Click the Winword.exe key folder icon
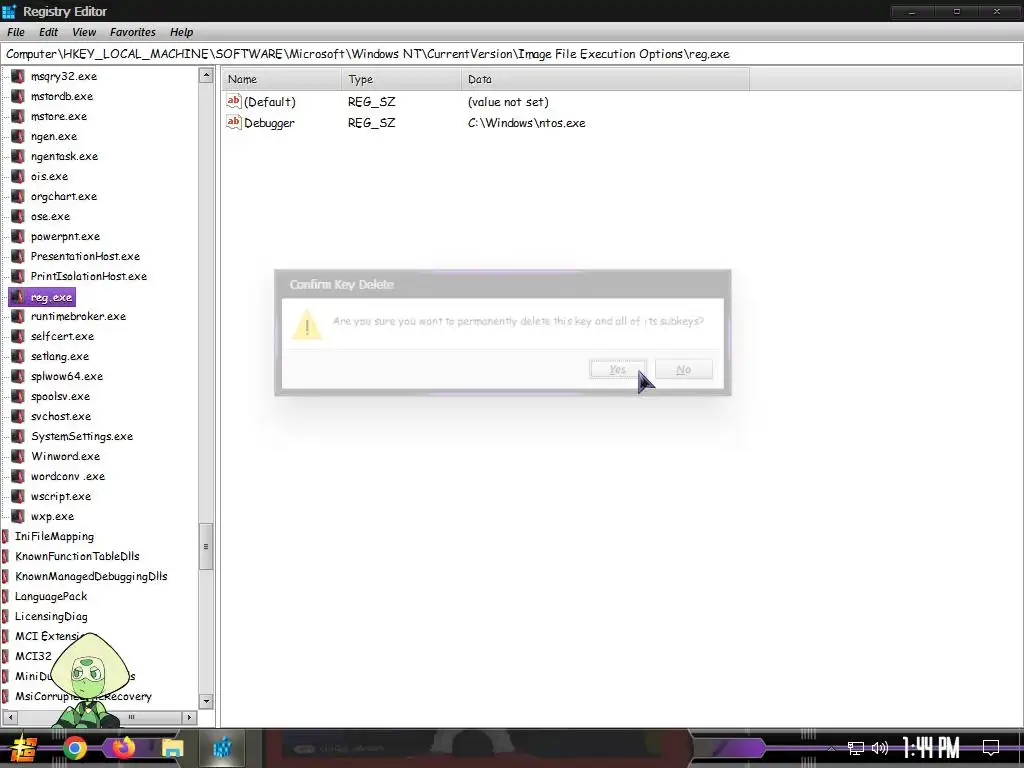The height and width of the screenshot is (768, 1024). 18,456
